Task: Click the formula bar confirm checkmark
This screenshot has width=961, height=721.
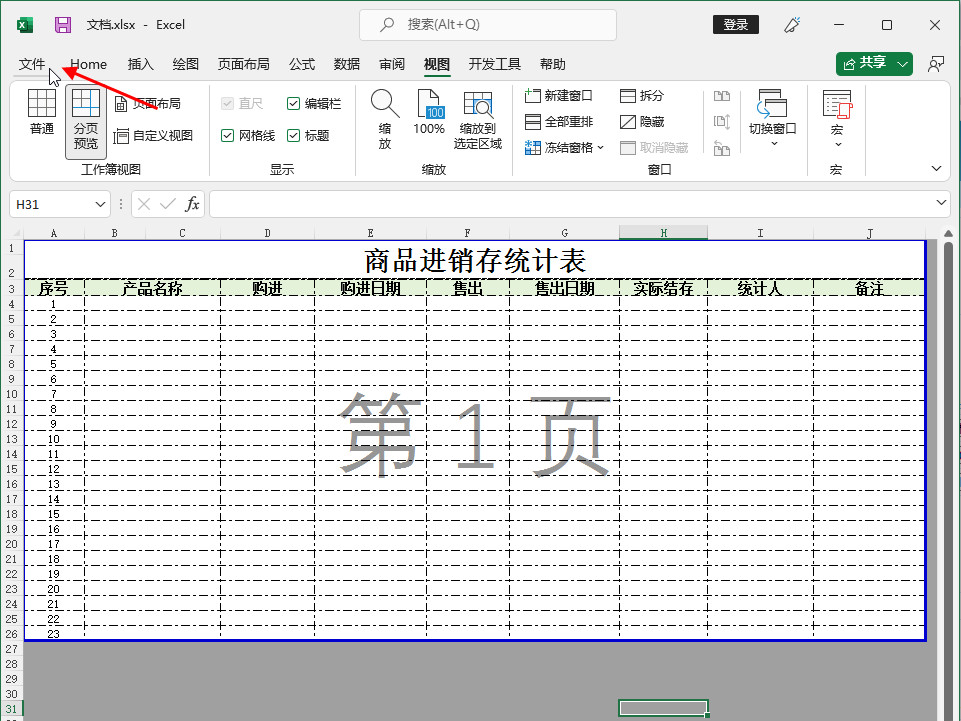Action: click(x=167, y=204)
